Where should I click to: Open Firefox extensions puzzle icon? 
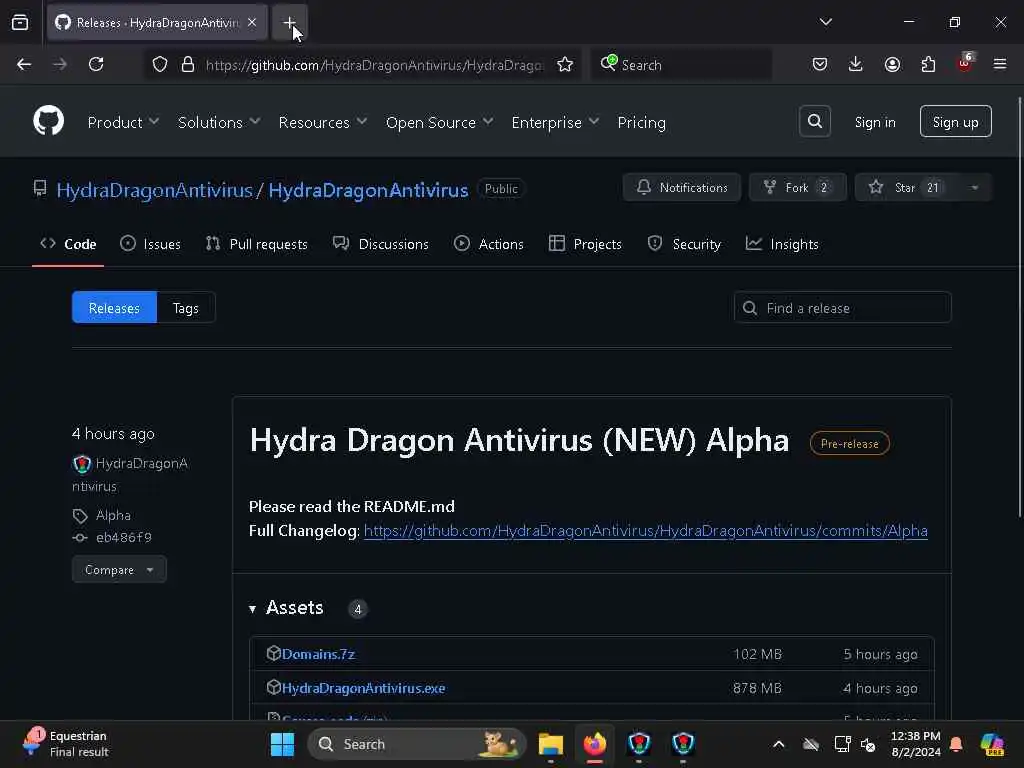[928, 64]
